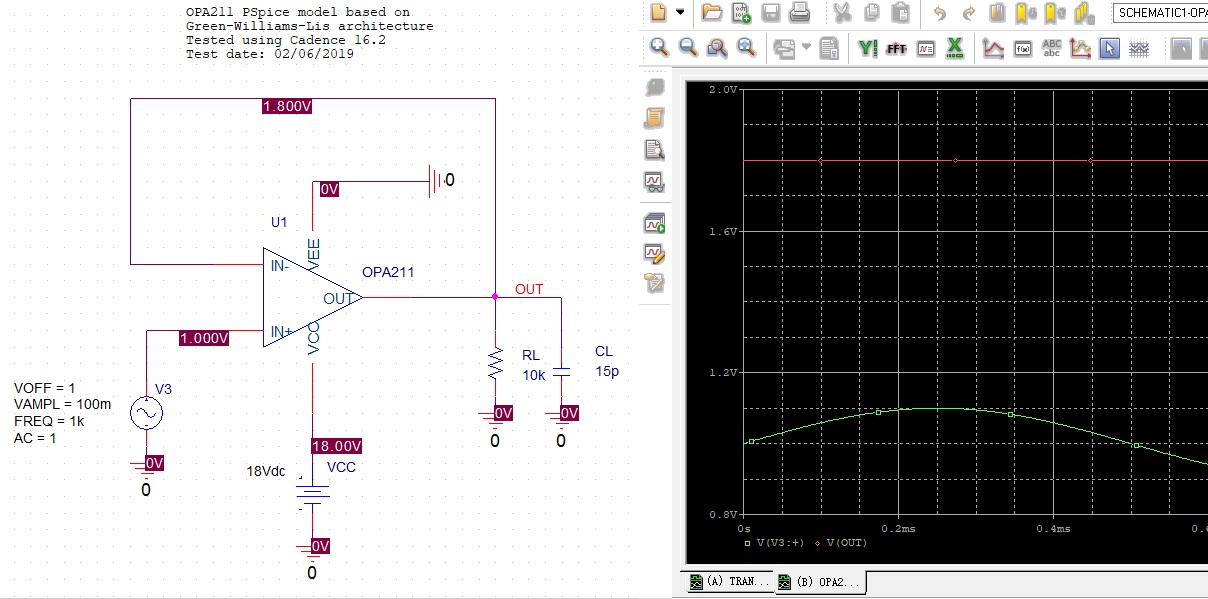This screenshot has height=599, width=1208.
Task: Redo the last action
Action: coord(968,13)
